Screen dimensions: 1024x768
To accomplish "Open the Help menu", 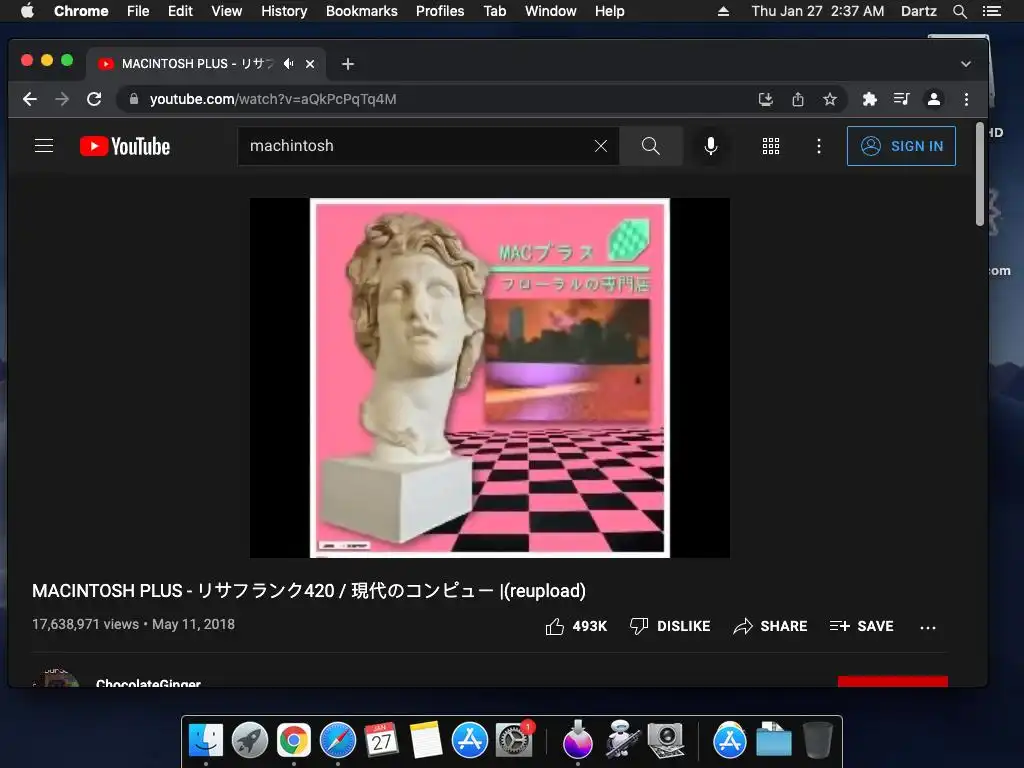I will tap(609, 11).
